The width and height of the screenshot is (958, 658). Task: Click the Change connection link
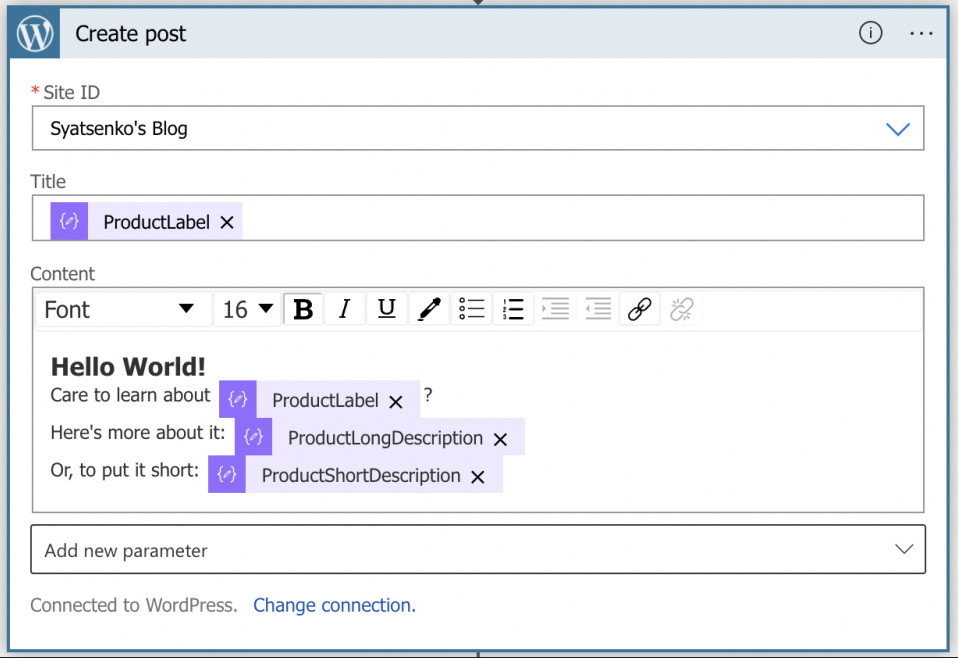(334, 605)
